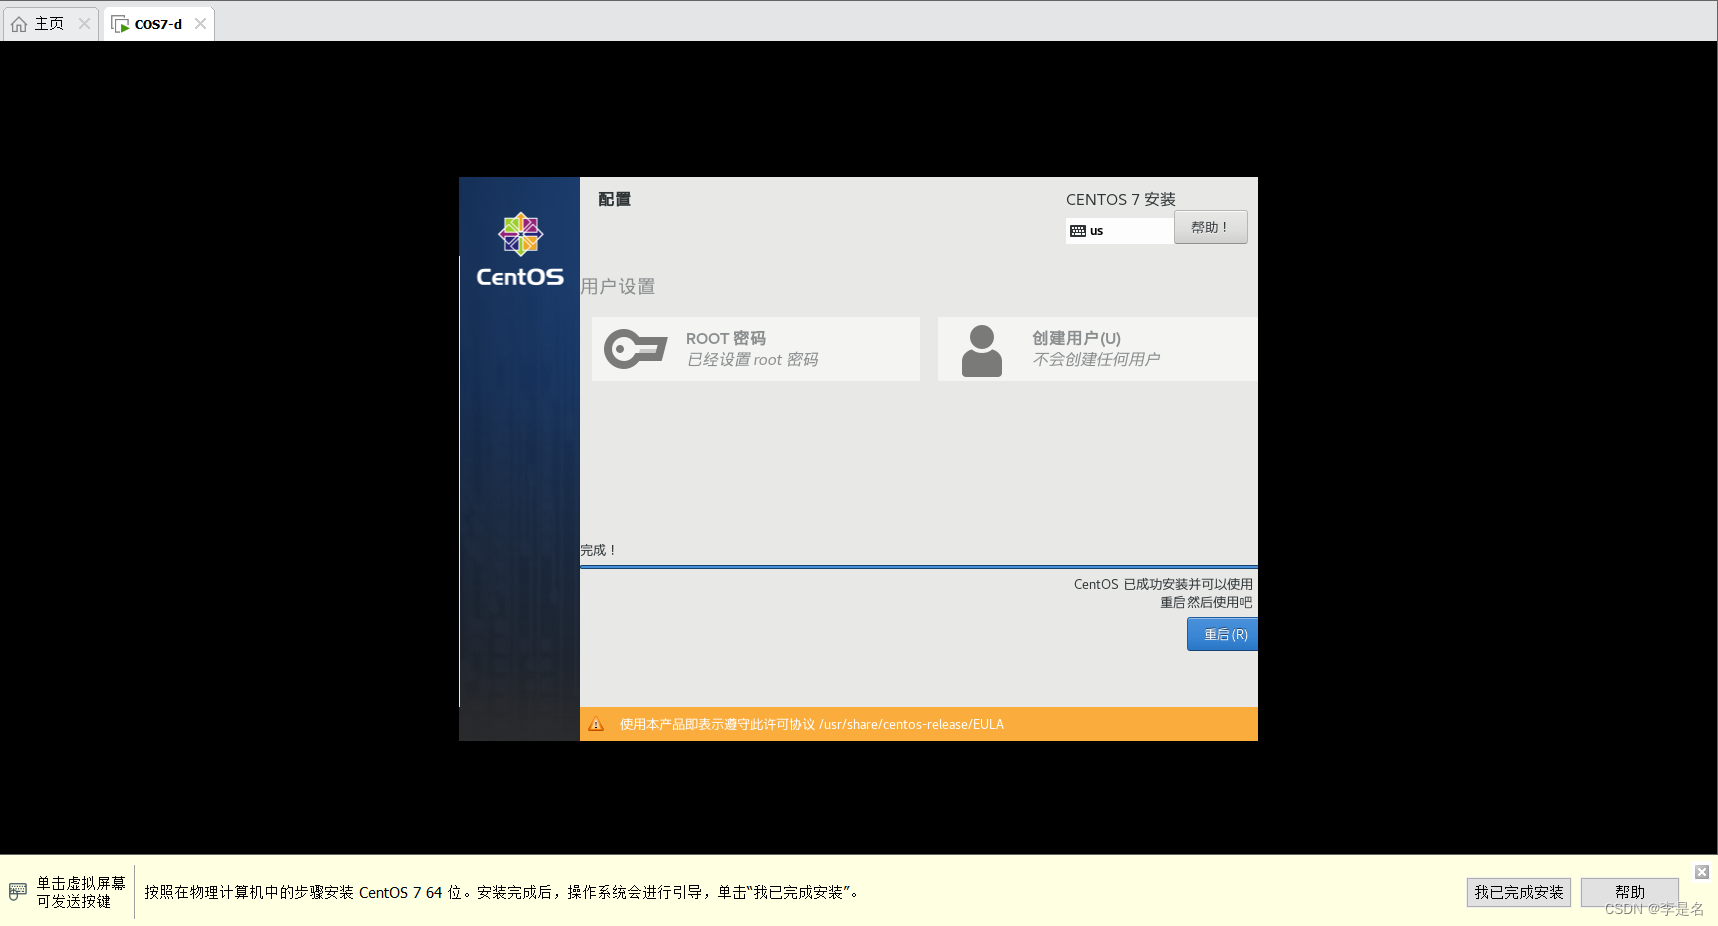
Task: Click the warning triangle in orange EULA bar
Action: (596, 725)
